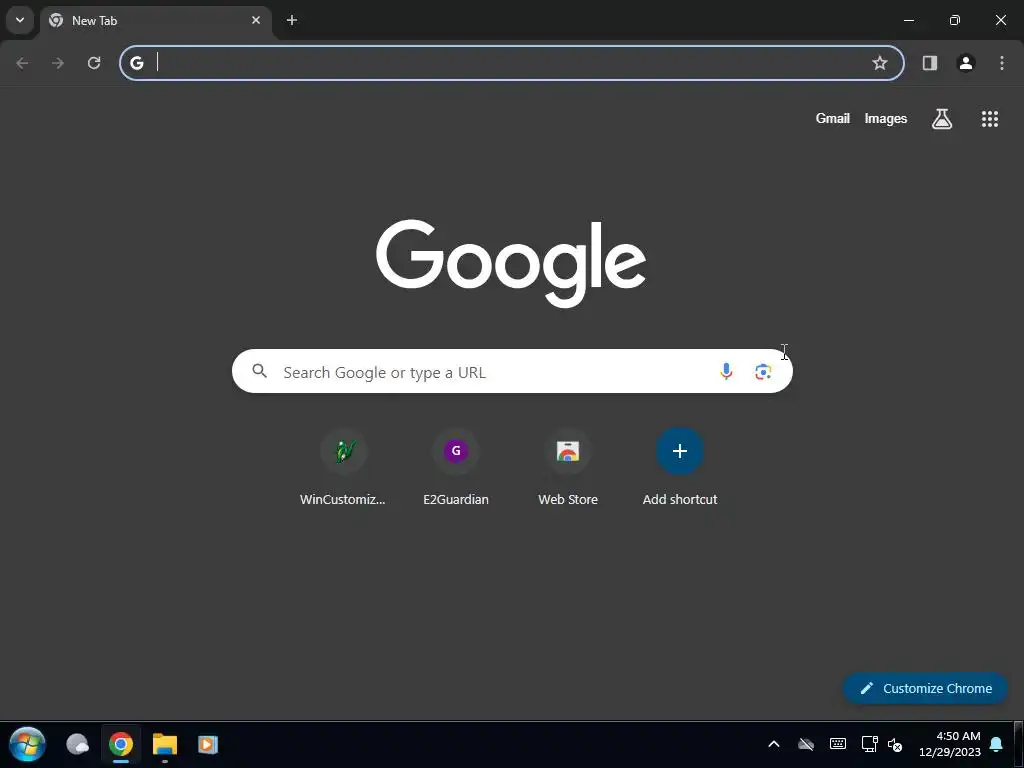Start voice search with microphone
1024x768 pixels.
[726, 372]
